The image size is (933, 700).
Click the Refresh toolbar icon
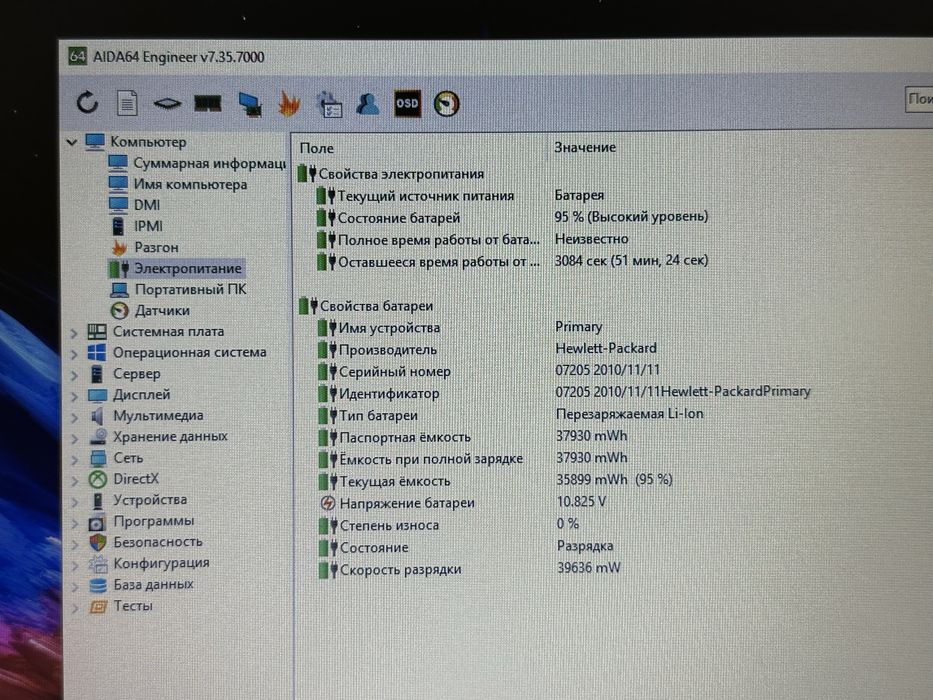coord(87,102)
